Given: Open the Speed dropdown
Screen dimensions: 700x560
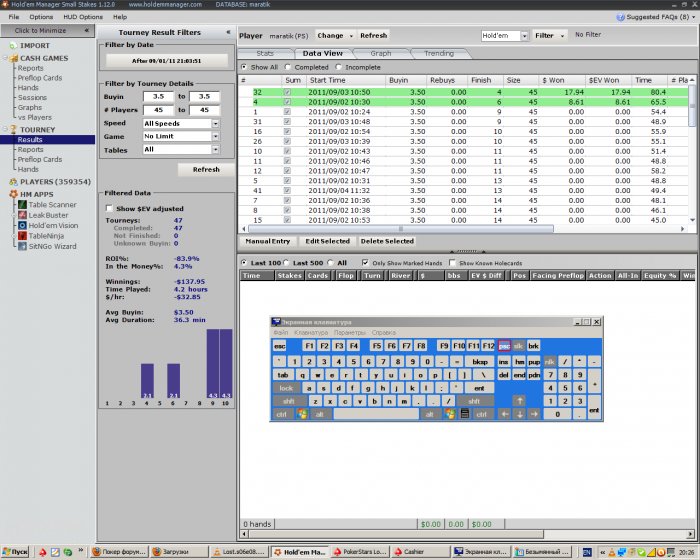Looking at the screenshot, I should tap(181, 123).
